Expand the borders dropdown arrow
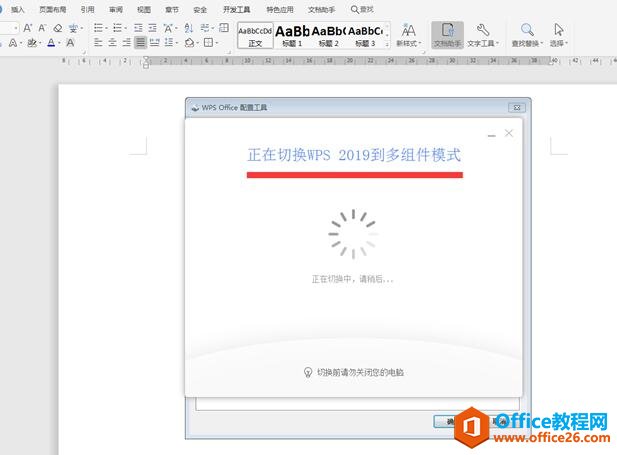 217,43
